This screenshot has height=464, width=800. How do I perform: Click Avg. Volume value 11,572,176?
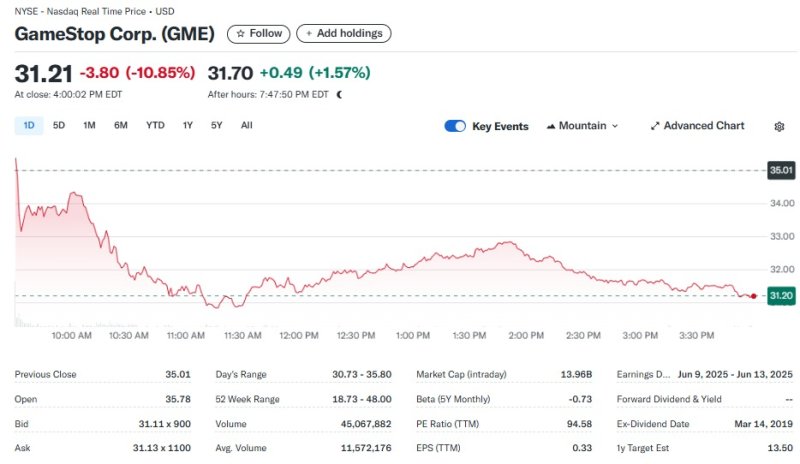[x=366, y=448]
